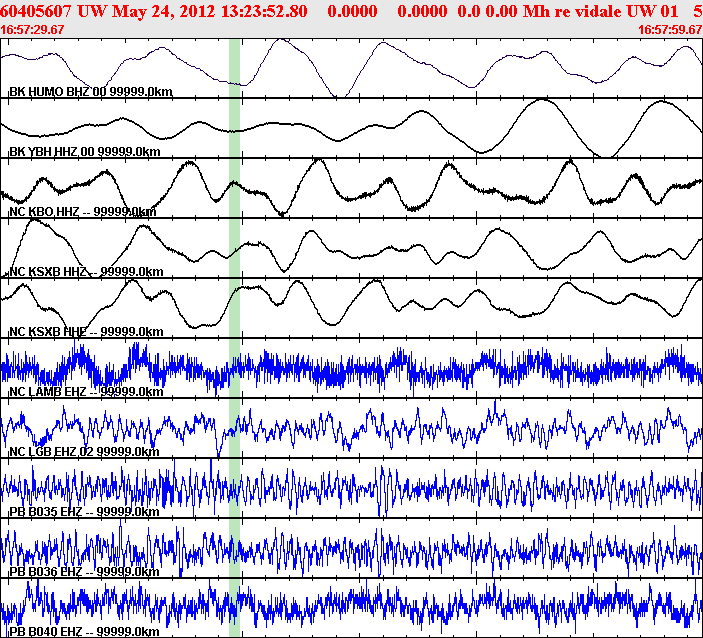Select the BK YBH HHZ 00 station label
Image resolution: width=703 pixels, height=638 pixels.
pos(85,152)
